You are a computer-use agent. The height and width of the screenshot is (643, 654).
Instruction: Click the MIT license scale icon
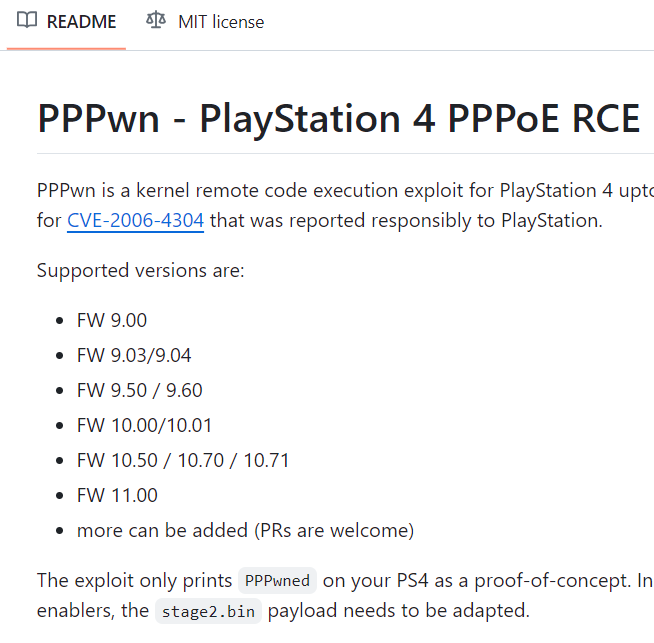coord(156,20)
